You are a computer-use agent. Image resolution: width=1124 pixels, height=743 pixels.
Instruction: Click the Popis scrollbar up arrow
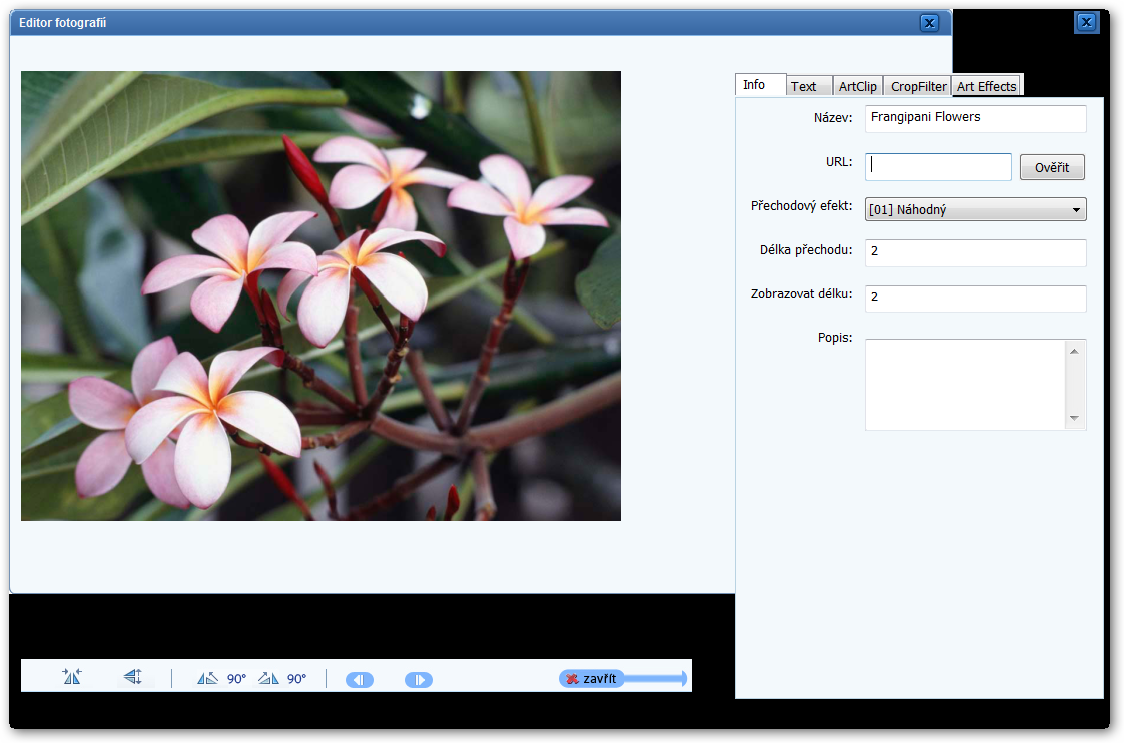pyautogui.click(x=1074, y=351)
